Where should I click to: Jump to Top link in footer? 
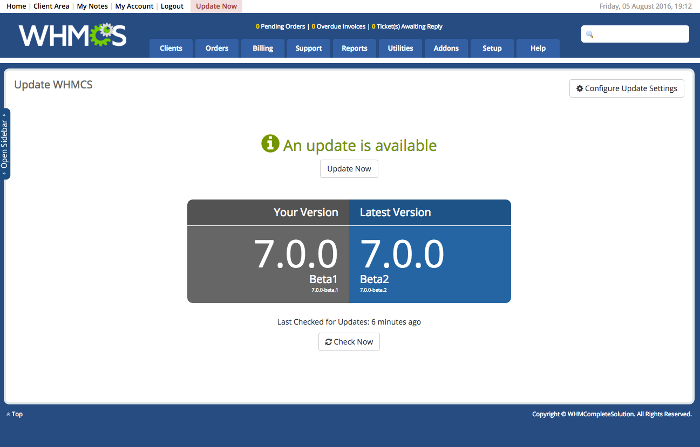pyautogui.click(x=14, y=414)
